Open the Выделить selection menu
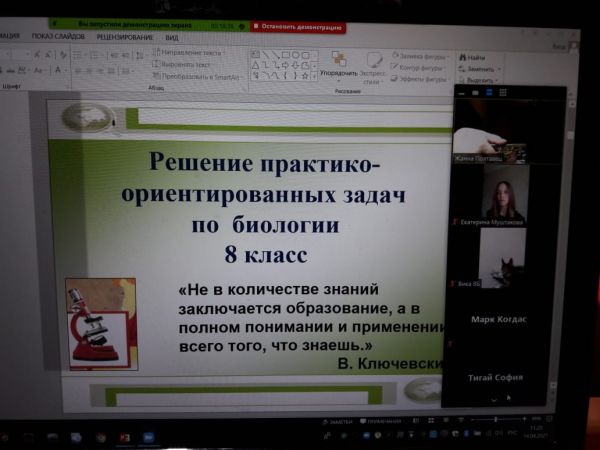 coord(478,79)
